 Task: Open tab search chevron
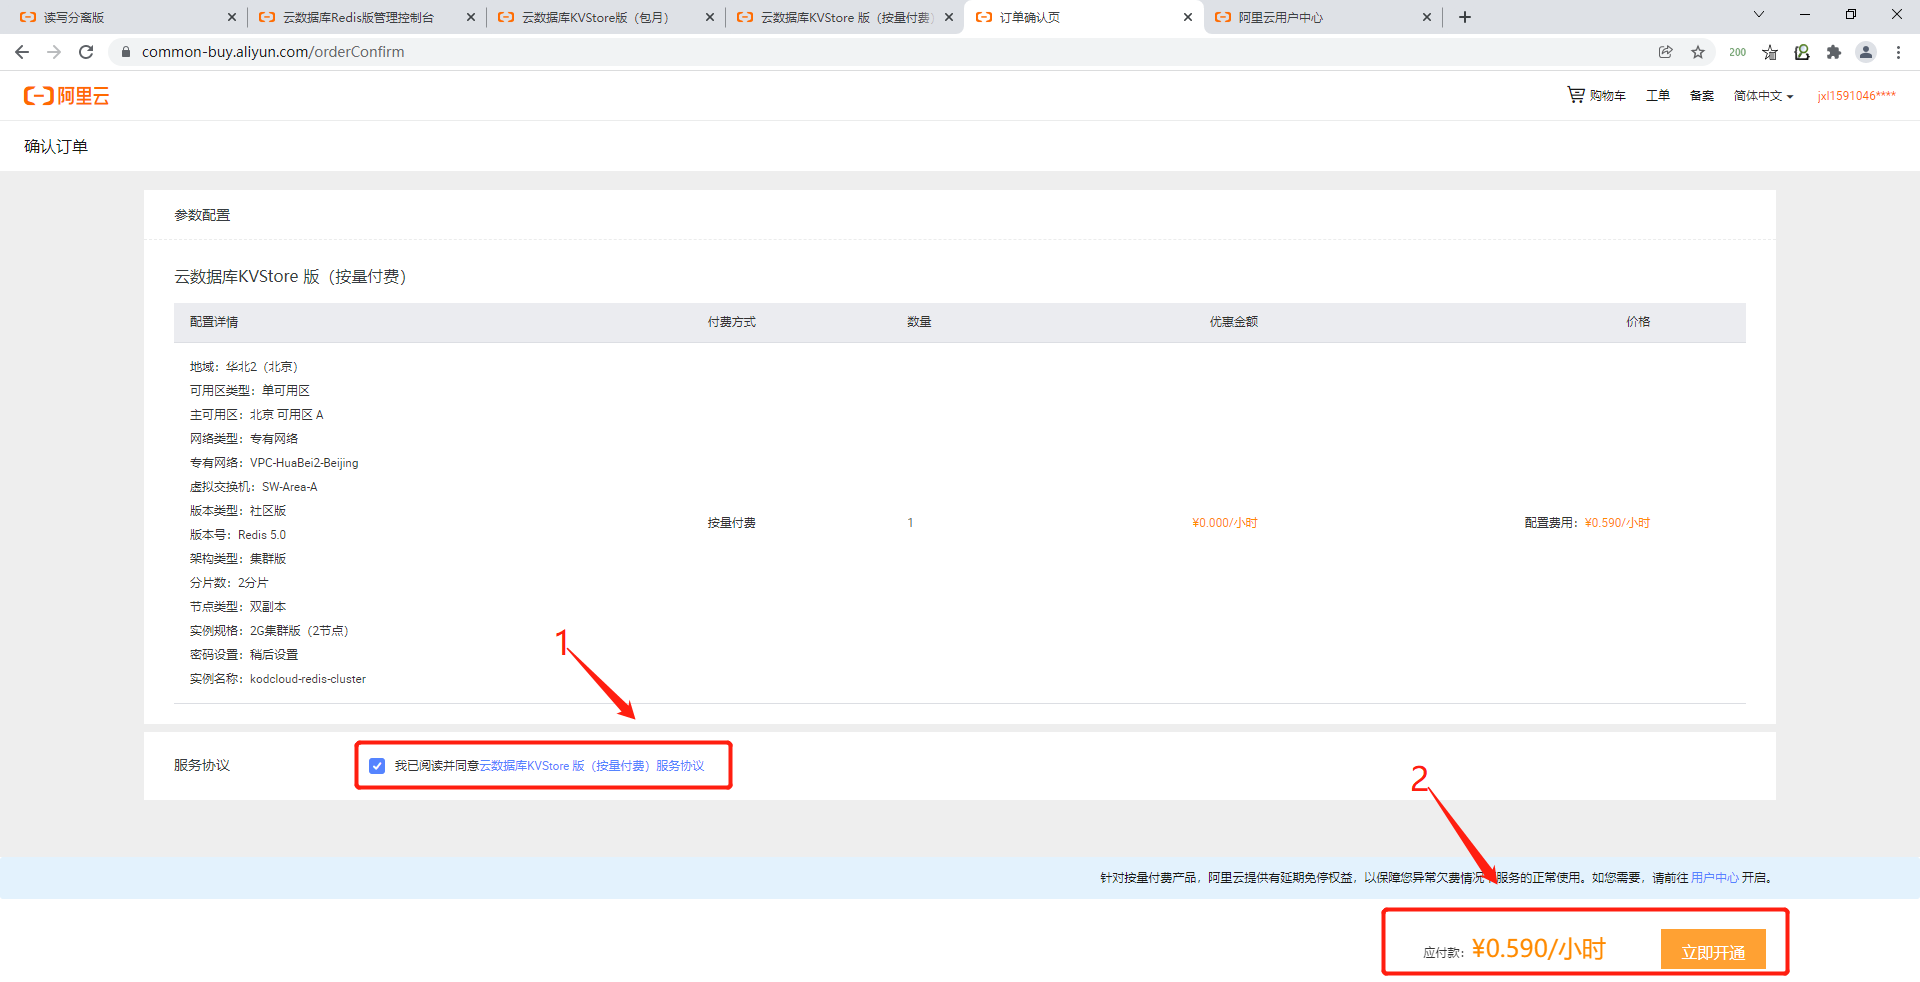[1759, 14]
